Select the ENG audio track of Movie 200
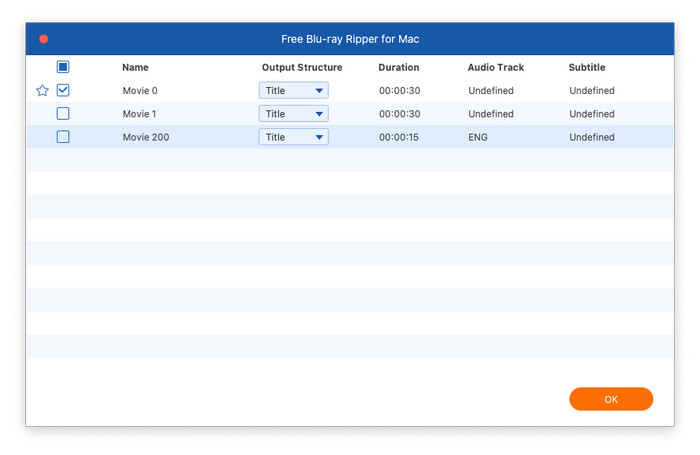The height and width of the screenshot is (455, 700). point(478,137)
